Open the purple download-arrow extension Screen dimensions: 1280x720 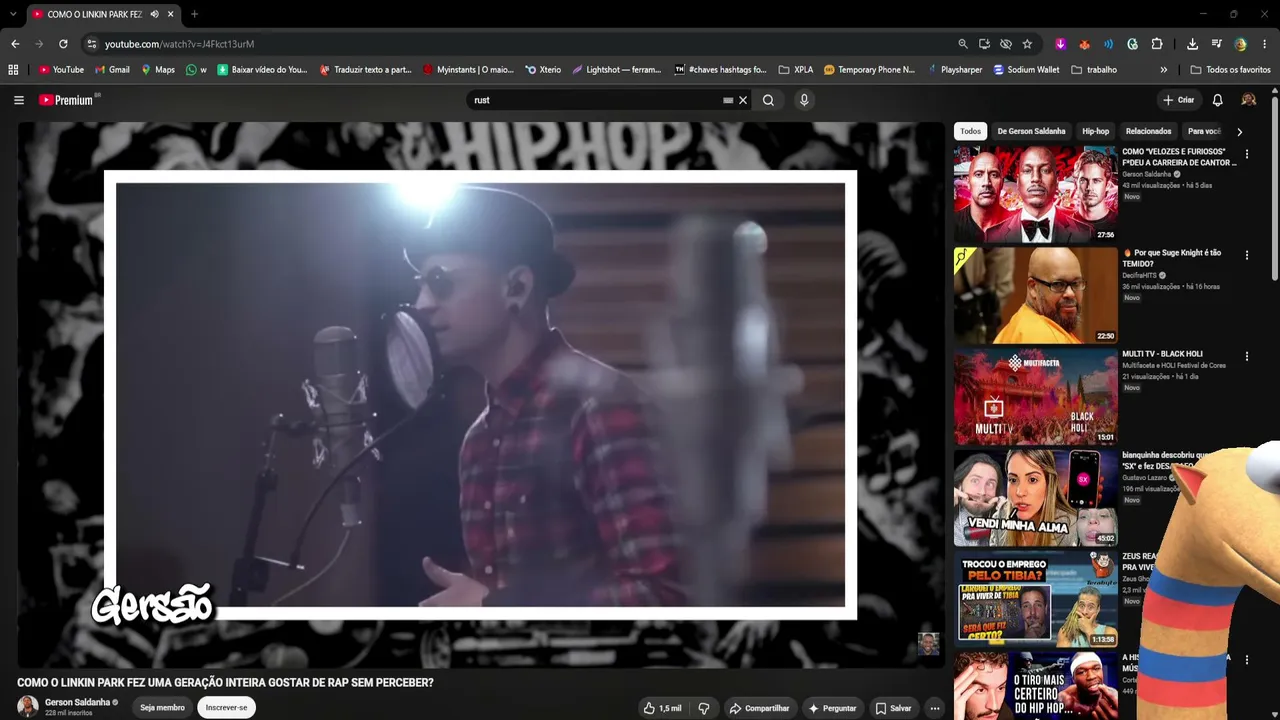(x=1061, y=44)
